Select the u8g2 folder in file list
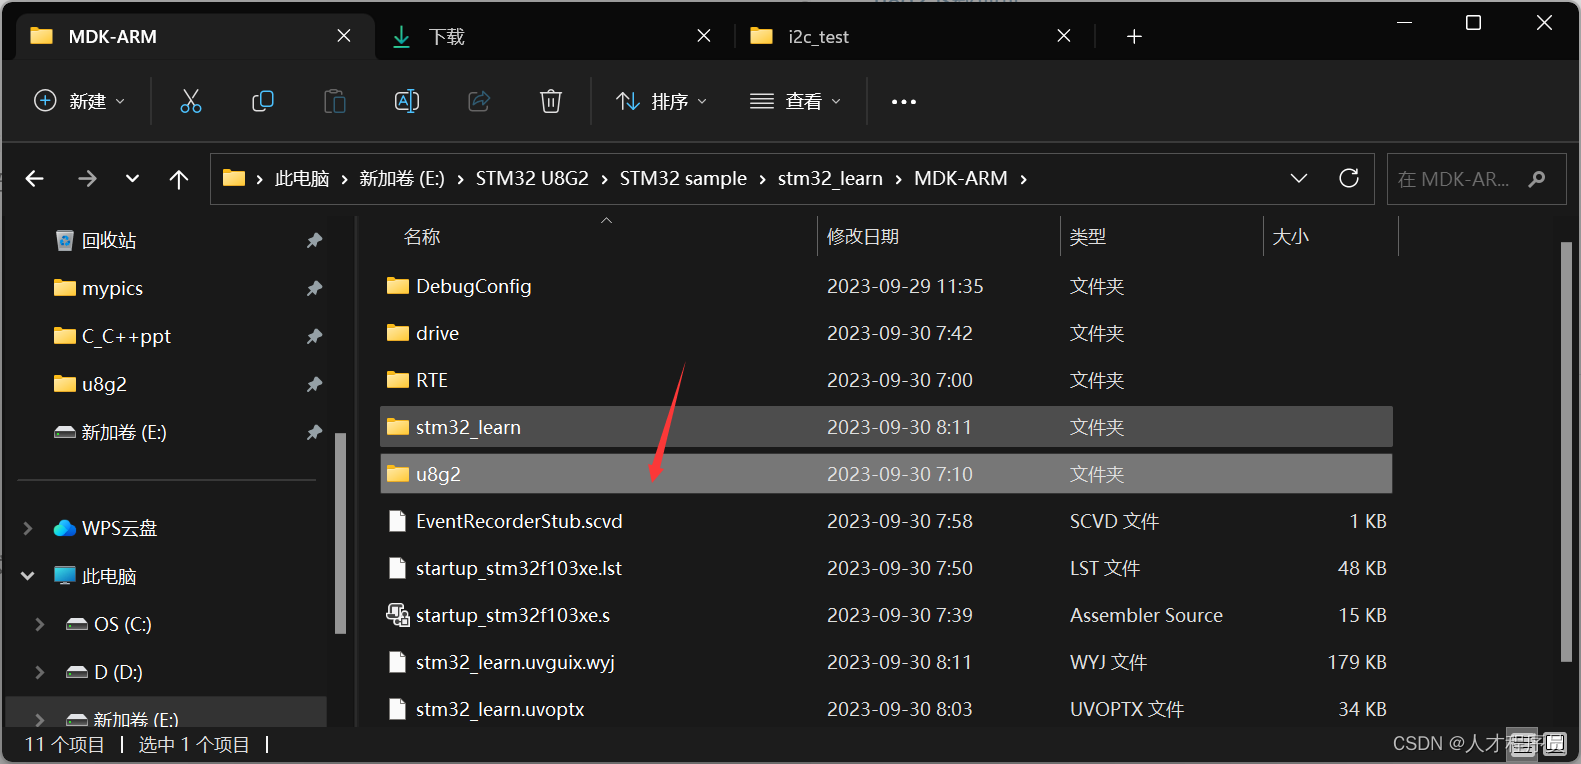Screen dimensions: 1581x764 coord(886,474)
